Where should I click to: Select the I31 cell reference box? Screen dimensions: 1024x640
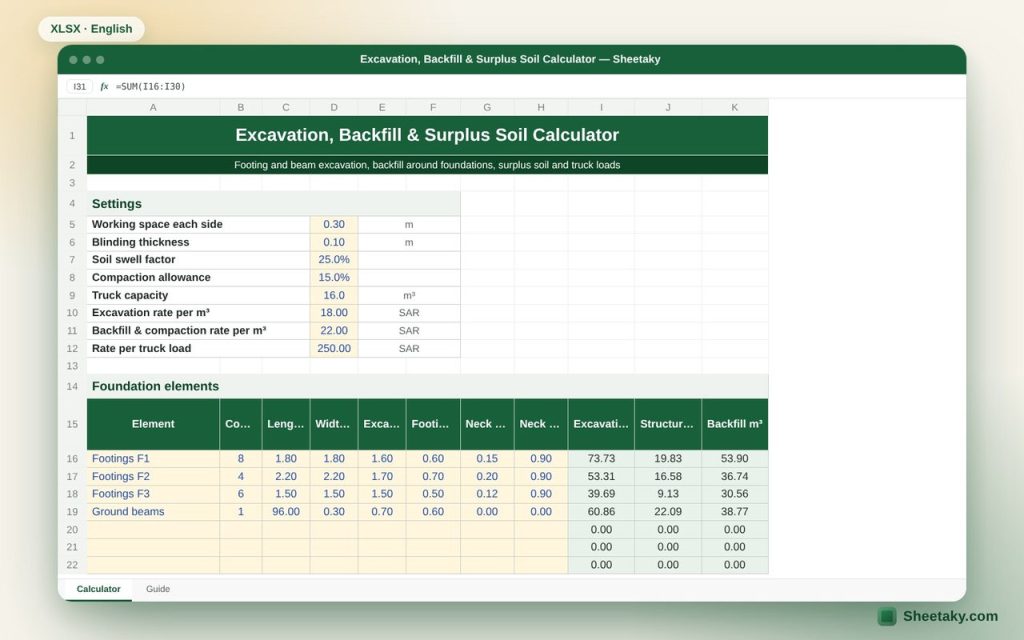(80, 86)
